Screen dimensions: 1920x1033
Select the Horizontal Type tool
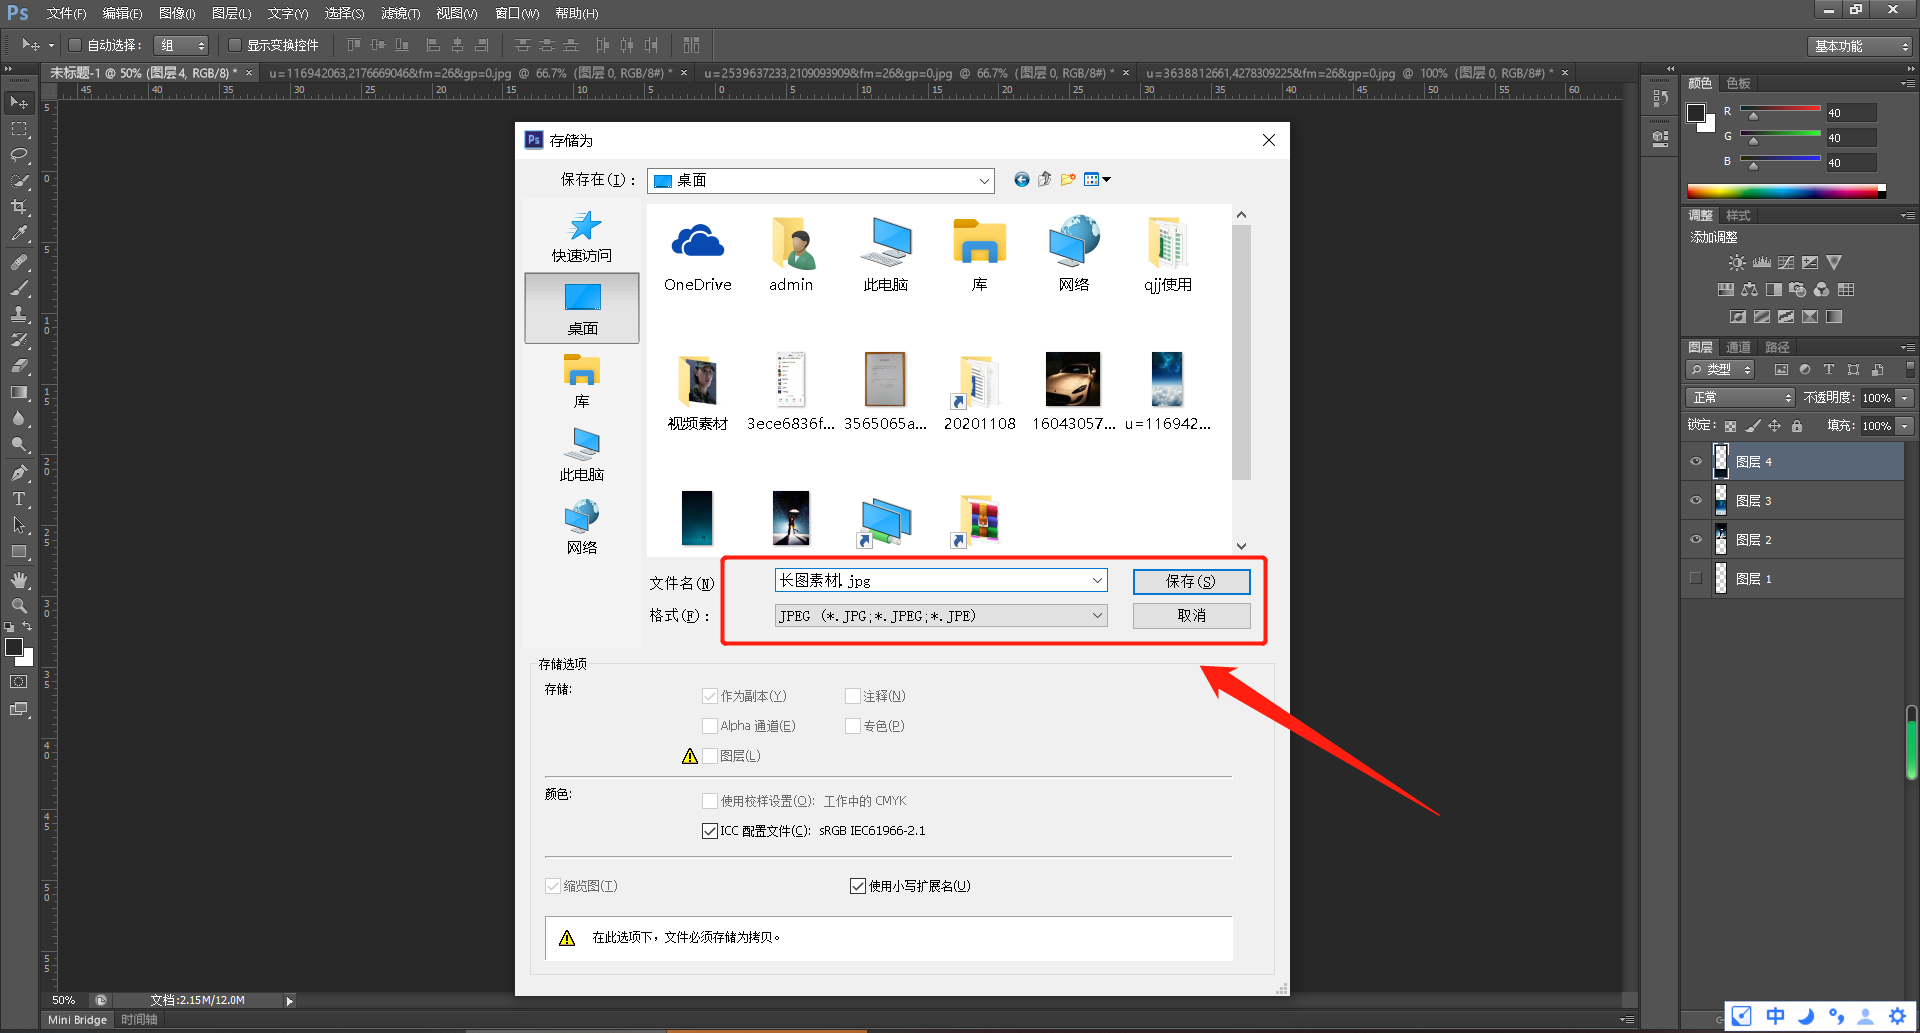(x=18, y=499)
